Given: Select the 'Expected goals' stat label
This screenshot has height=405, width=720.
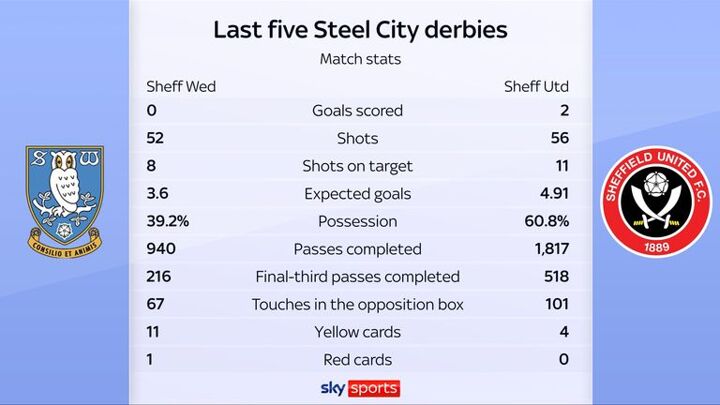Looking at the screenshot, I should click(357, 193).
